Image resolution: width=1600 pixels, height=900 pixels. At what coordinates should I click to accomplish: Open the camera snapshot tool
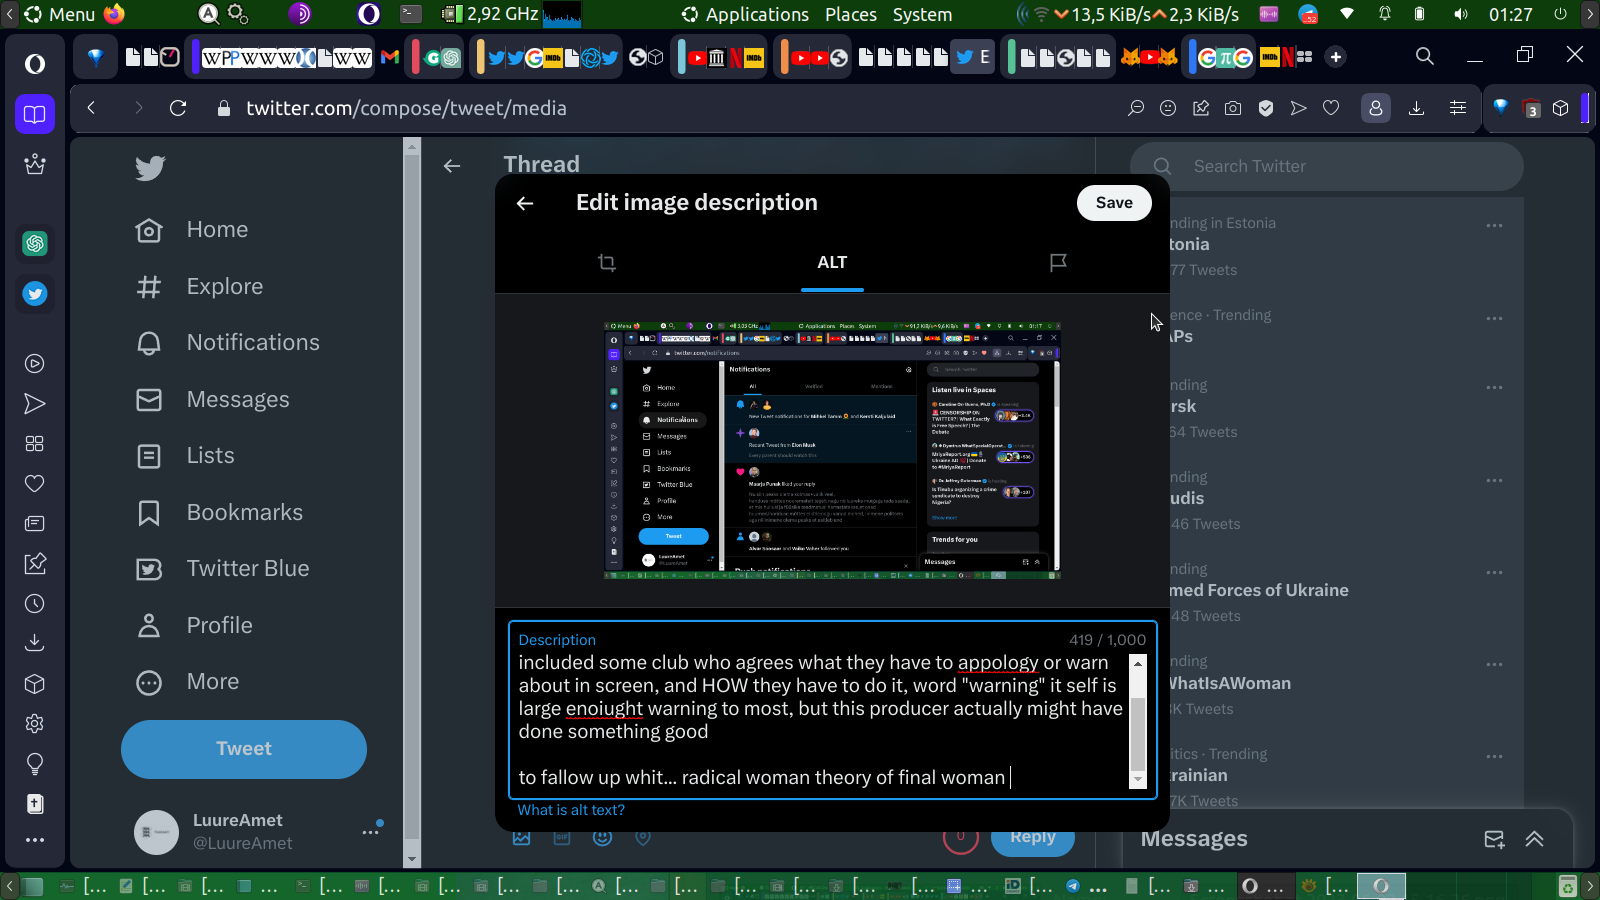(x=1233, y=108)
